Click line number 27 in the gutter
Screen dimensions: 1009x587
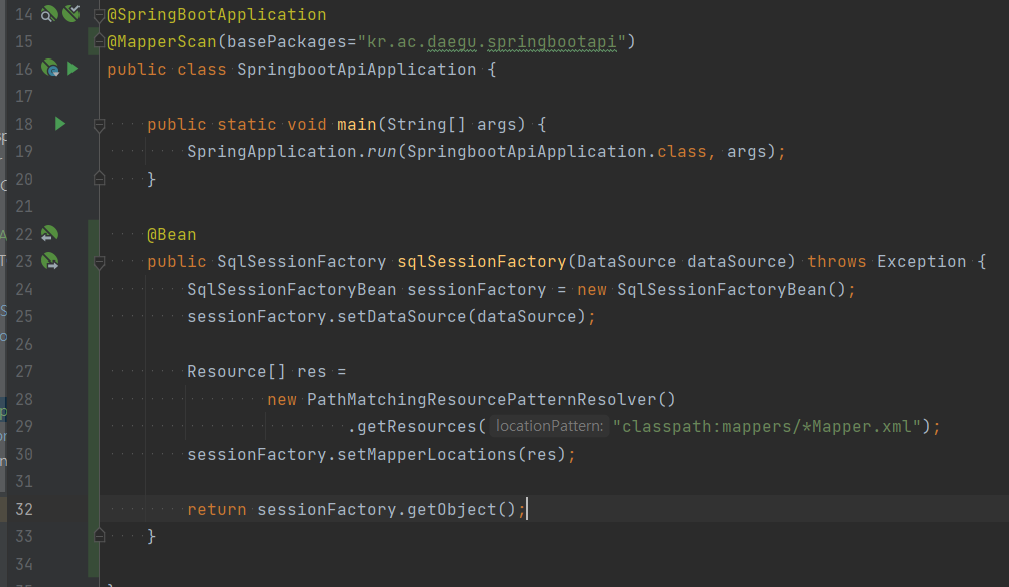click(x=24, y=371)
